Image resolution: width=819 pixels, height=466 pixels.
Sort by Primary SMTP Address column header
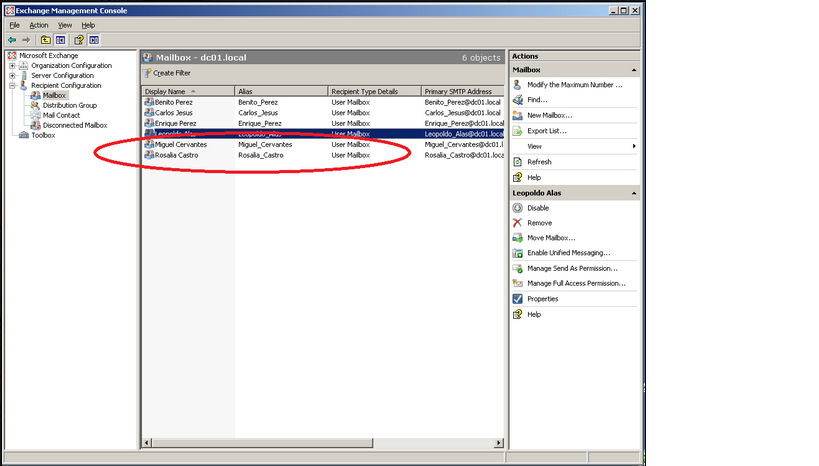coord(463,91)
